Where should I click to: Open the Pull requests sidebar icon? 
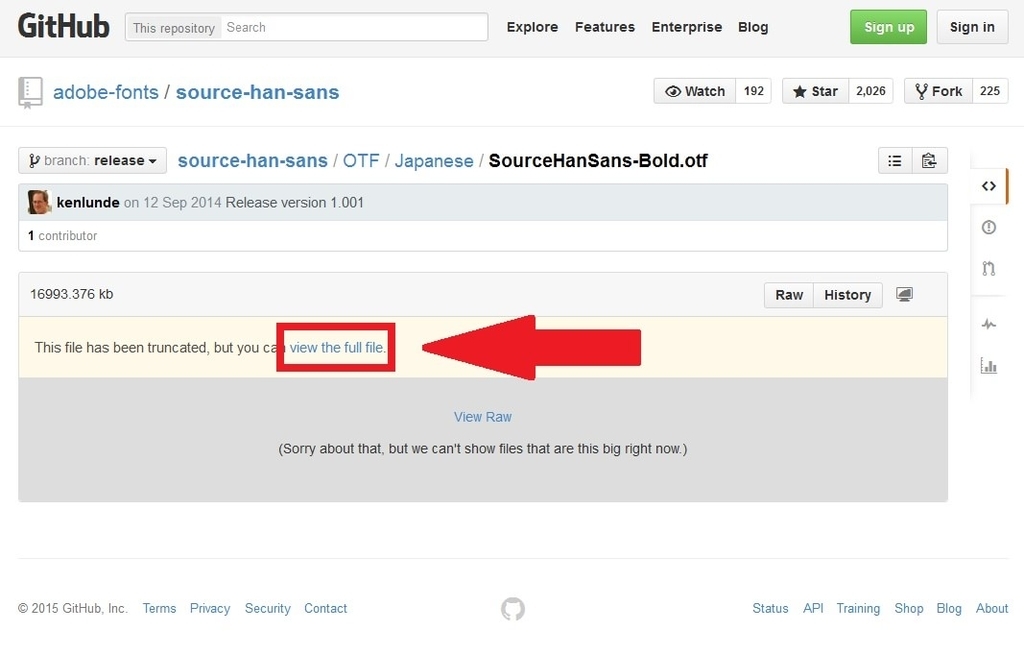point(989,268)
